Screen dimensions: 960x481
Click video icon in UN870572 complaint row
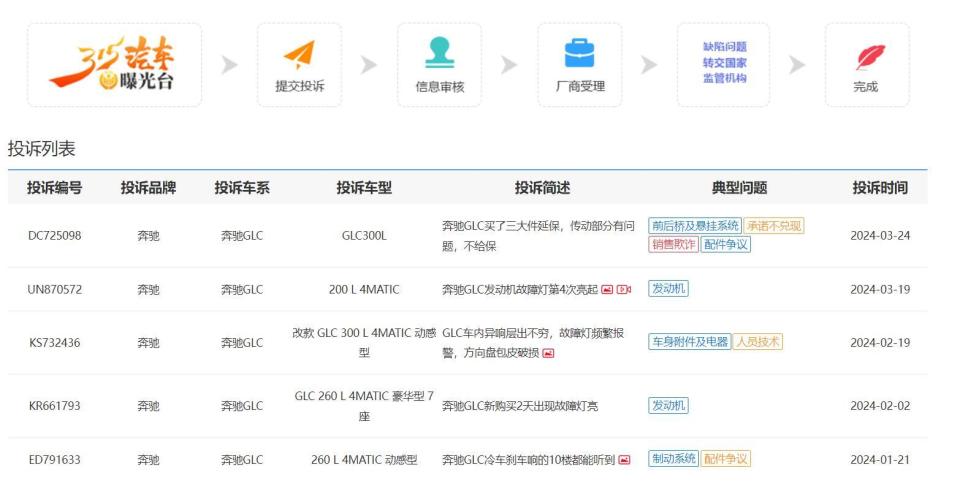point(624,289)
